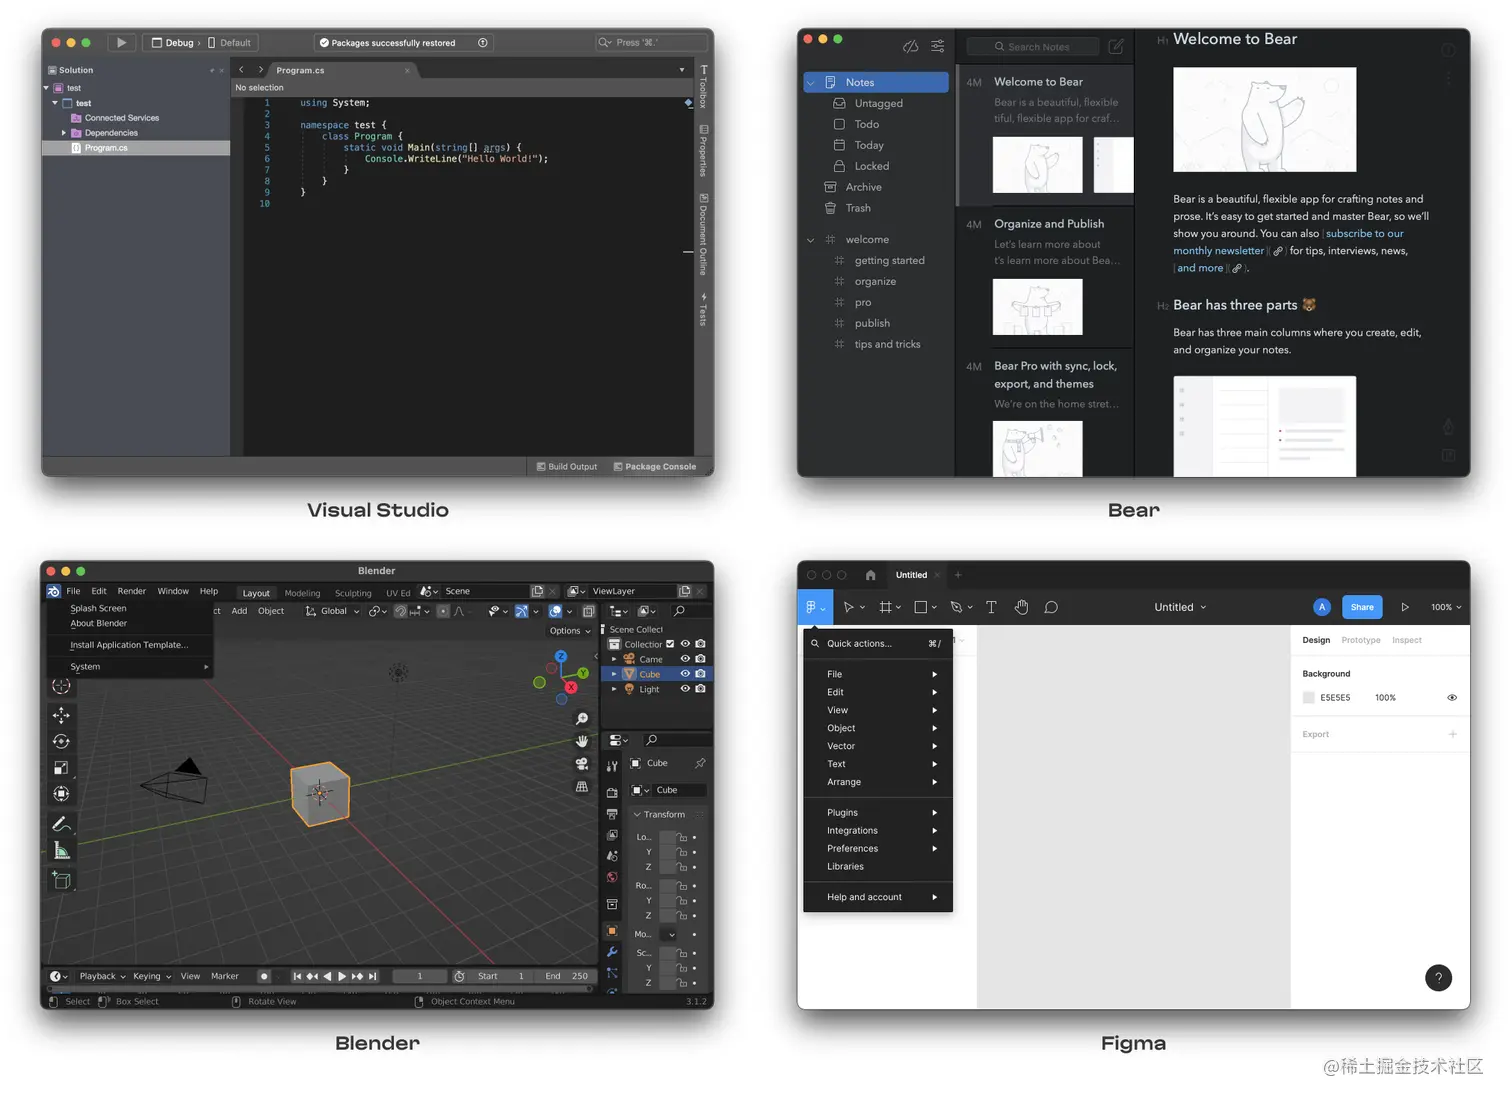1512x1105 pixels.
Task: Click the E5E5E5 background color swatch in Figma
Action: click(x=1308, y=697)
